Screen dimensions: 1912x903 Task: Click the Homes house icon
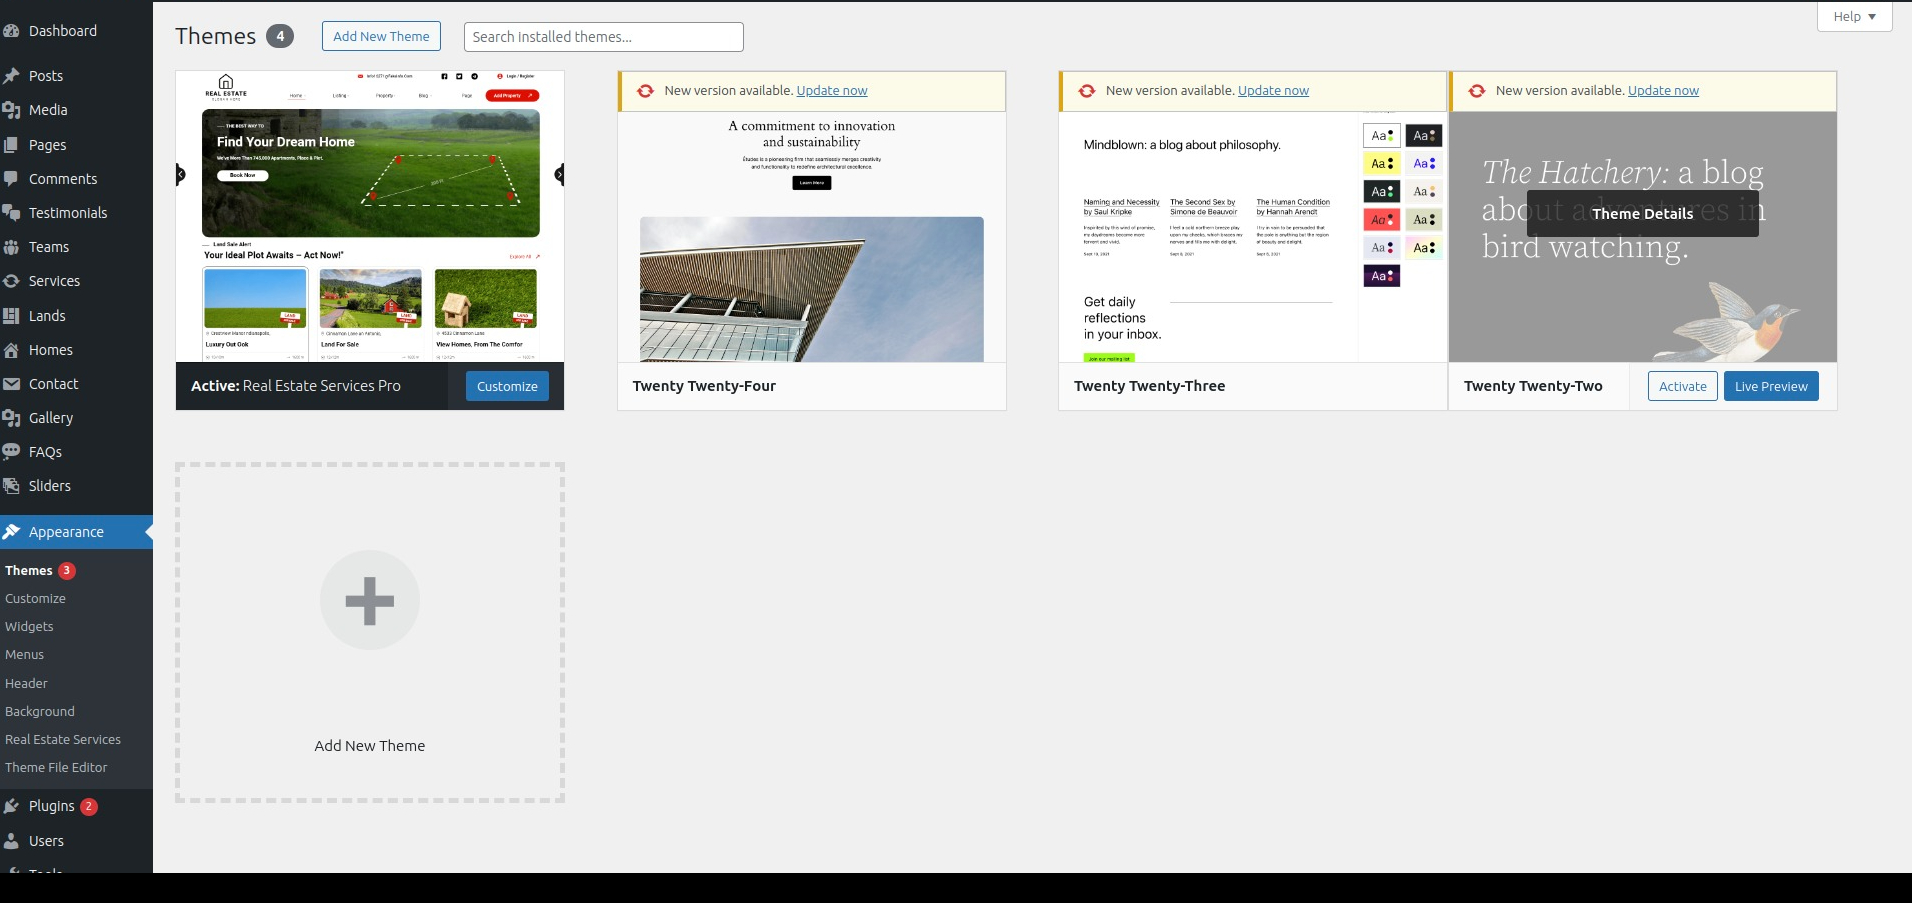(x=11, y=350)
